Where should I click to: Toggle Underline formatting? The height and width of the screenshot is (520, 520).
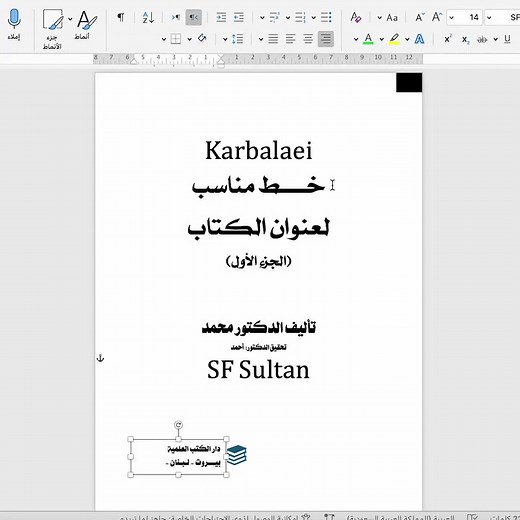pyautogui.click(x=507, y=39)
